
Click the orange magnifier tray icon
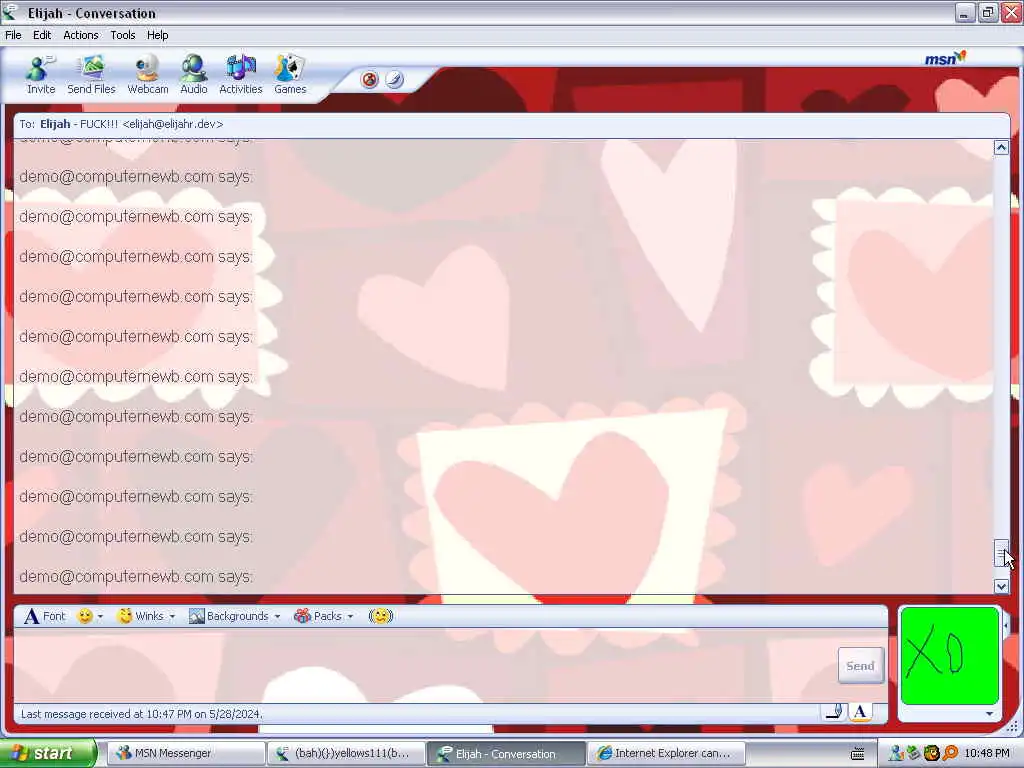coord(950,753)
